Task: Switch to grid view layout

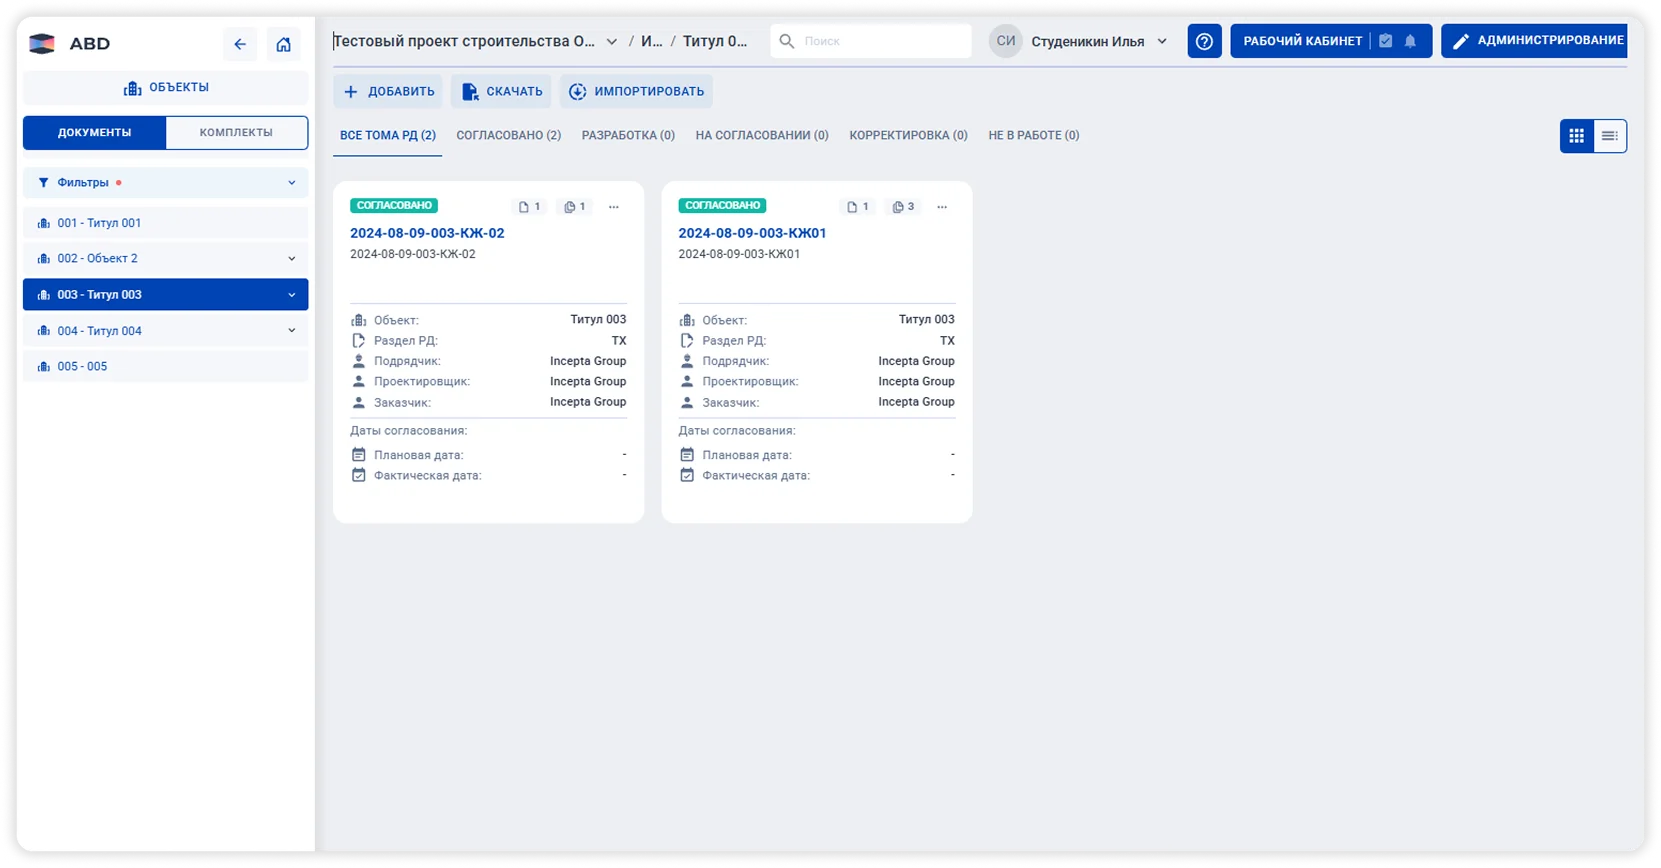Action: (x=1576, y=136)
